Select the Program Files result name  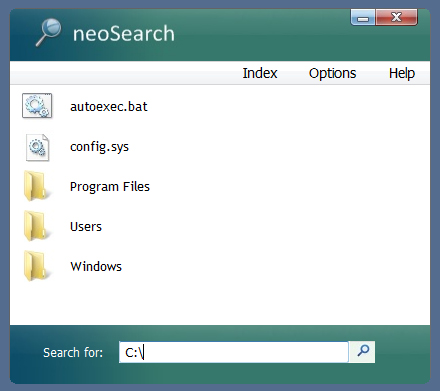[110, 187]
